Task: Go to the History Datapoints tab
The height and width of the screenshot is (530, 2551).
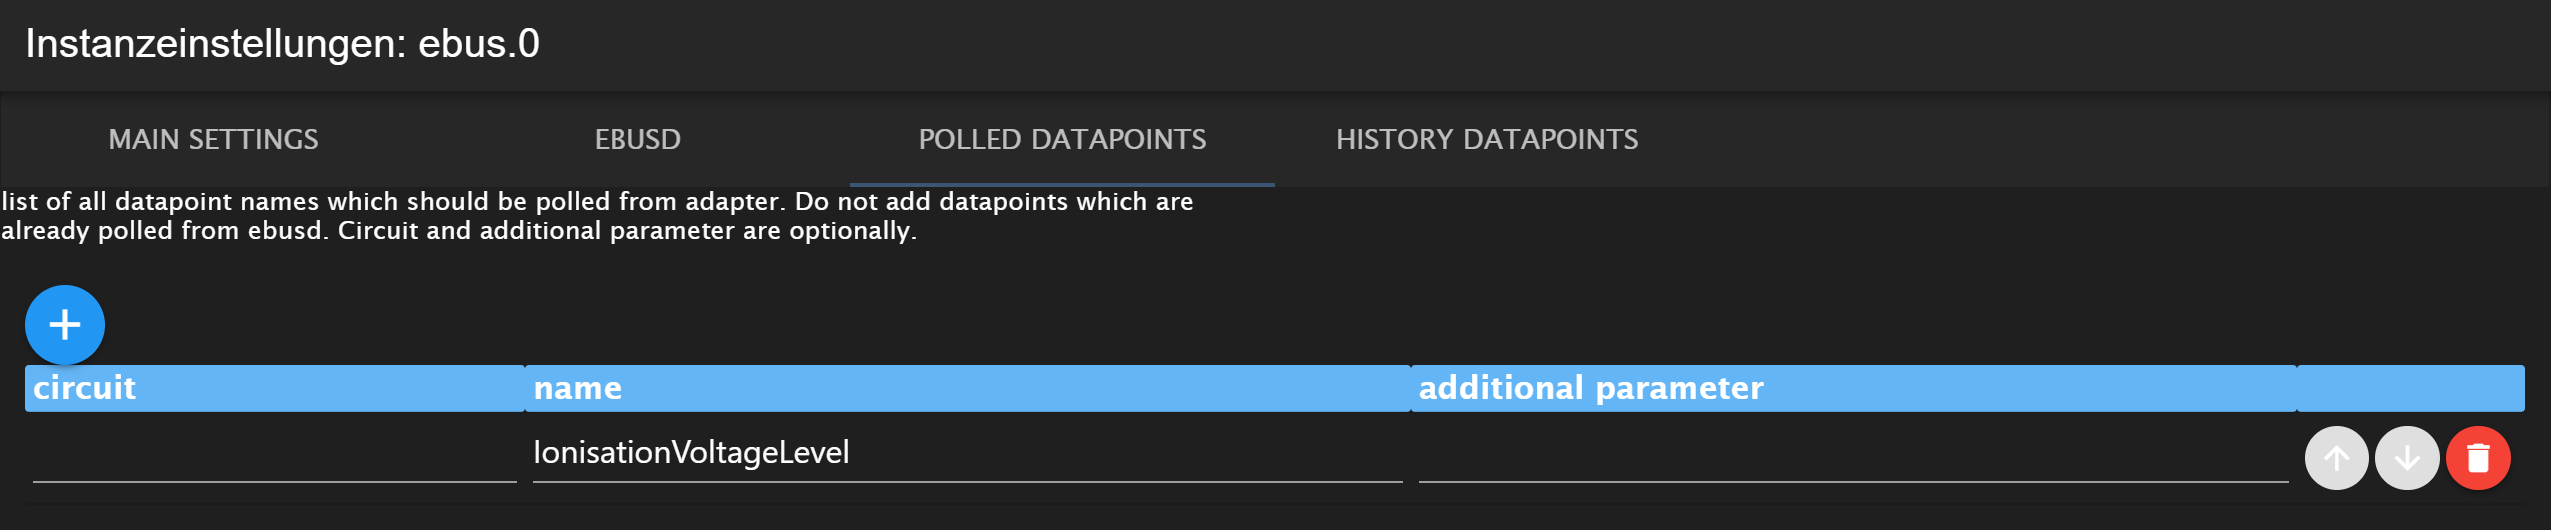Action: coord(1487,139)
